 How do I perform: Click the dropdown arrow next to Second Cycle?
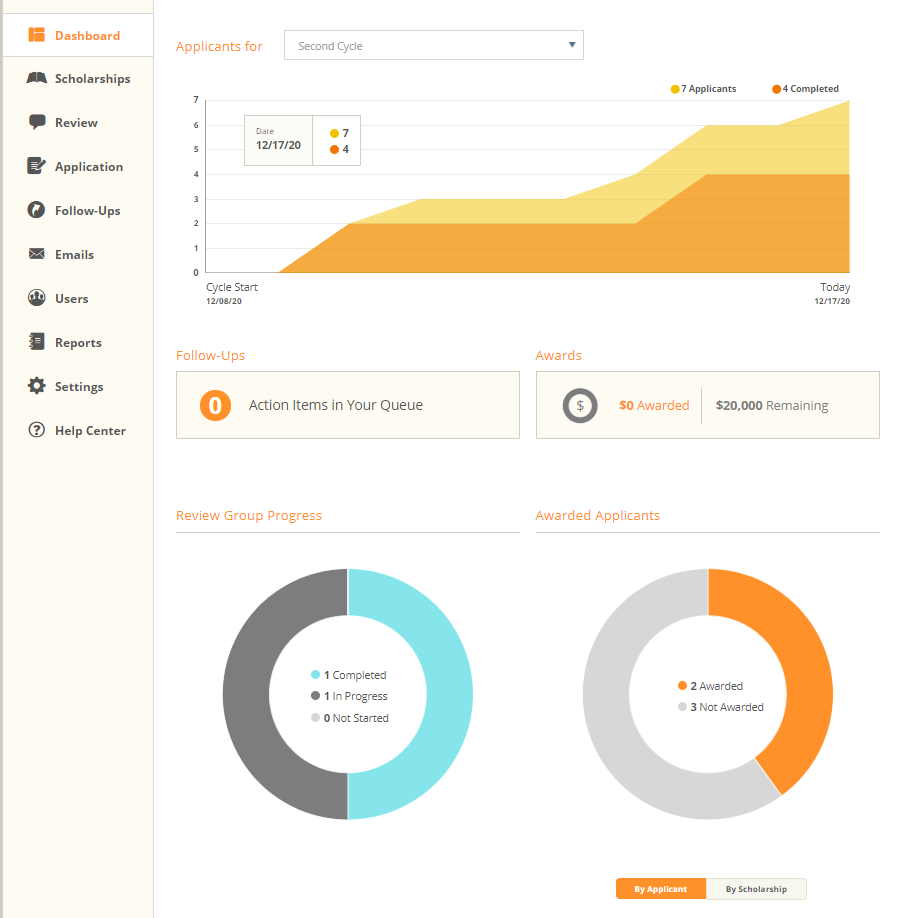click(x=569, y=45)
